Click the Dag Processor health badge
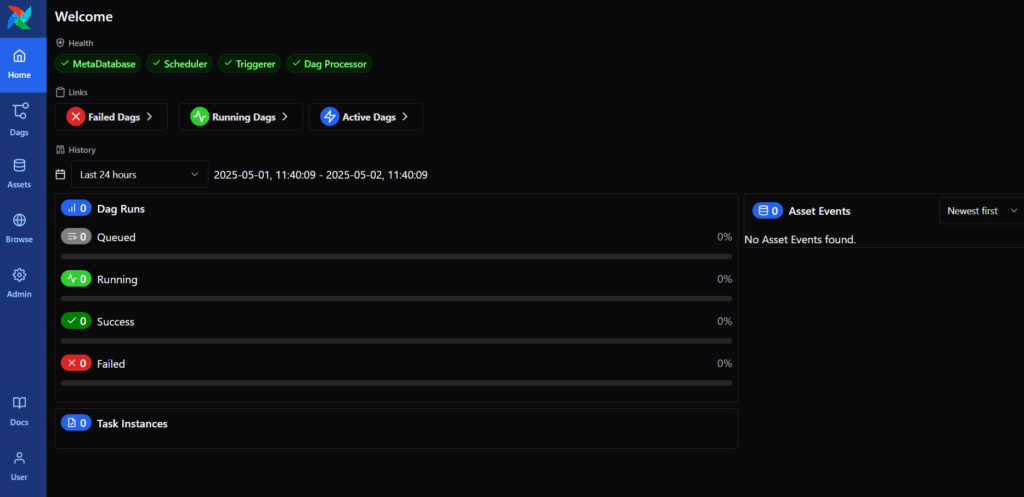 click(328, 64)
